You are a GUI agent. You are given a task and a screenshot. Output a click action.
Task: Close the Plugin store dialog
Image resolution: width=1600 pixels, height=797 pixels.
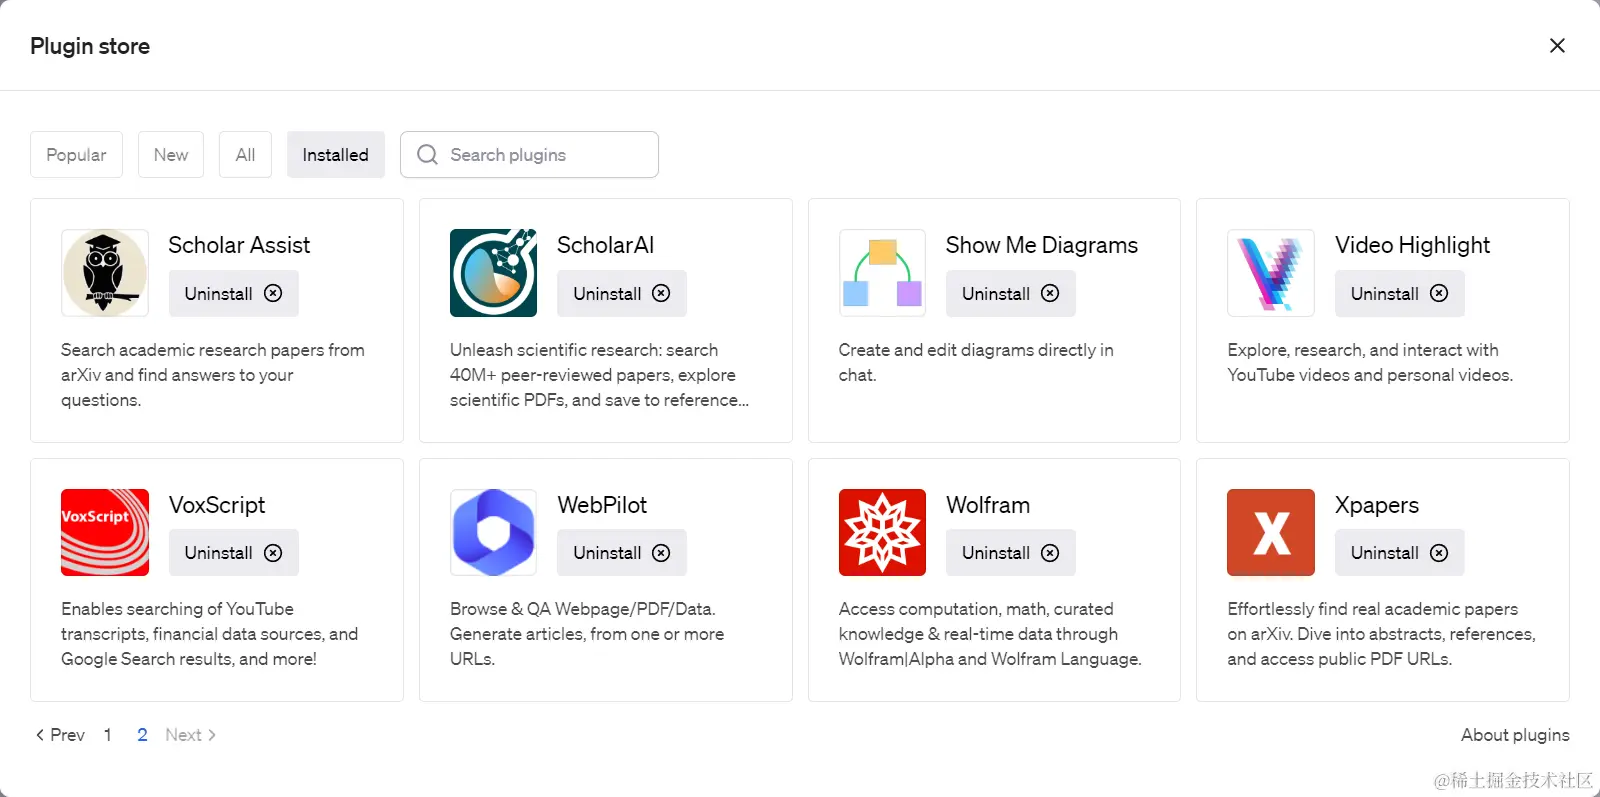coord(1557,45)
